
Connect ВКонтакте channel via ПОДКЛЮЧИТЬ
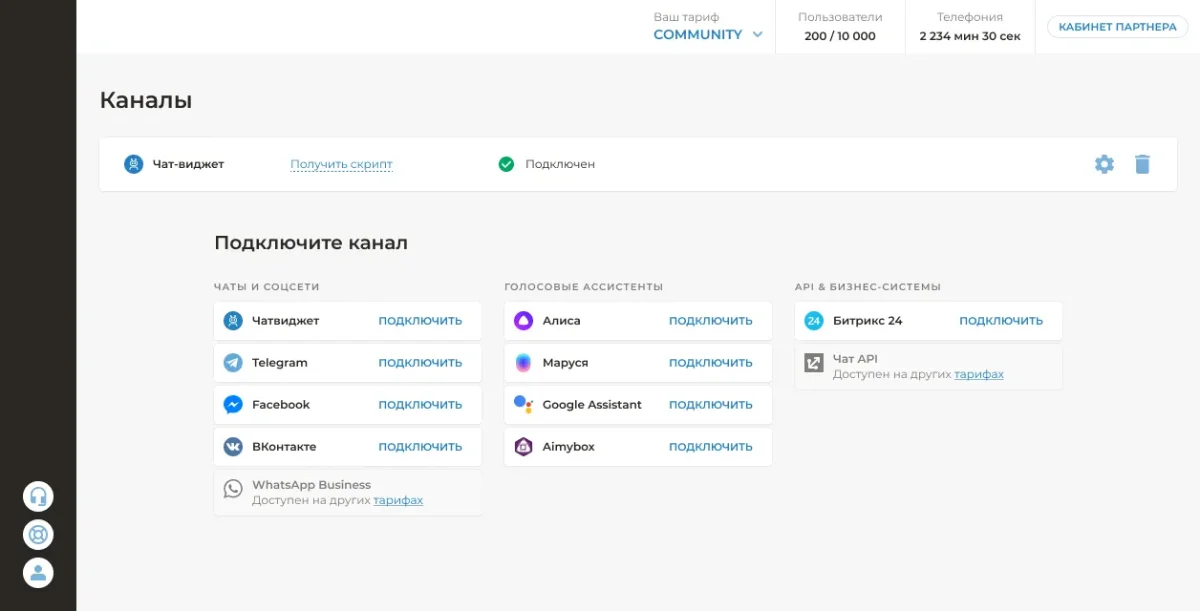click(420, 447)
